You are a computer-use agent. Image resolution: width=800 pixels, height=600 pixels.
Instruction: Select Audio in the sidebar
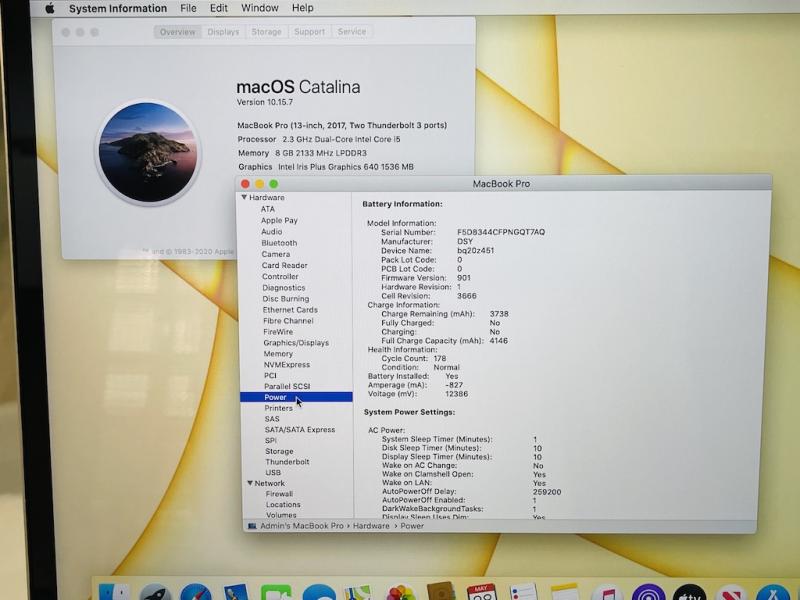271,232
